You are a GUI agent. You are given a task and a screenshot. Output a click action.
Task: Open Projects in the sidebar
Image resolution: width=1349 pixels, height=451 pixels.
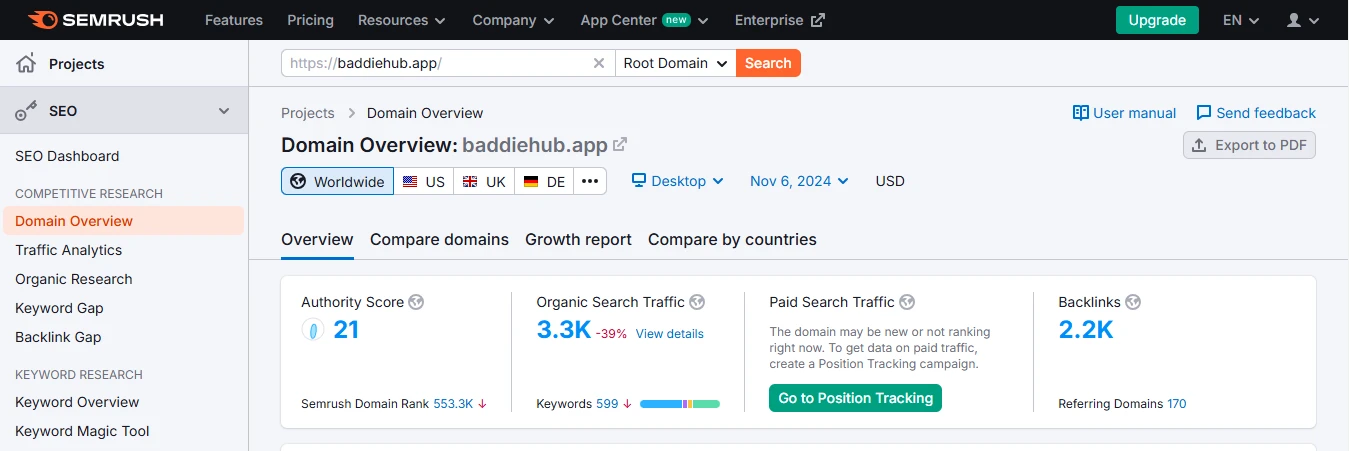(x=77, y=64)
